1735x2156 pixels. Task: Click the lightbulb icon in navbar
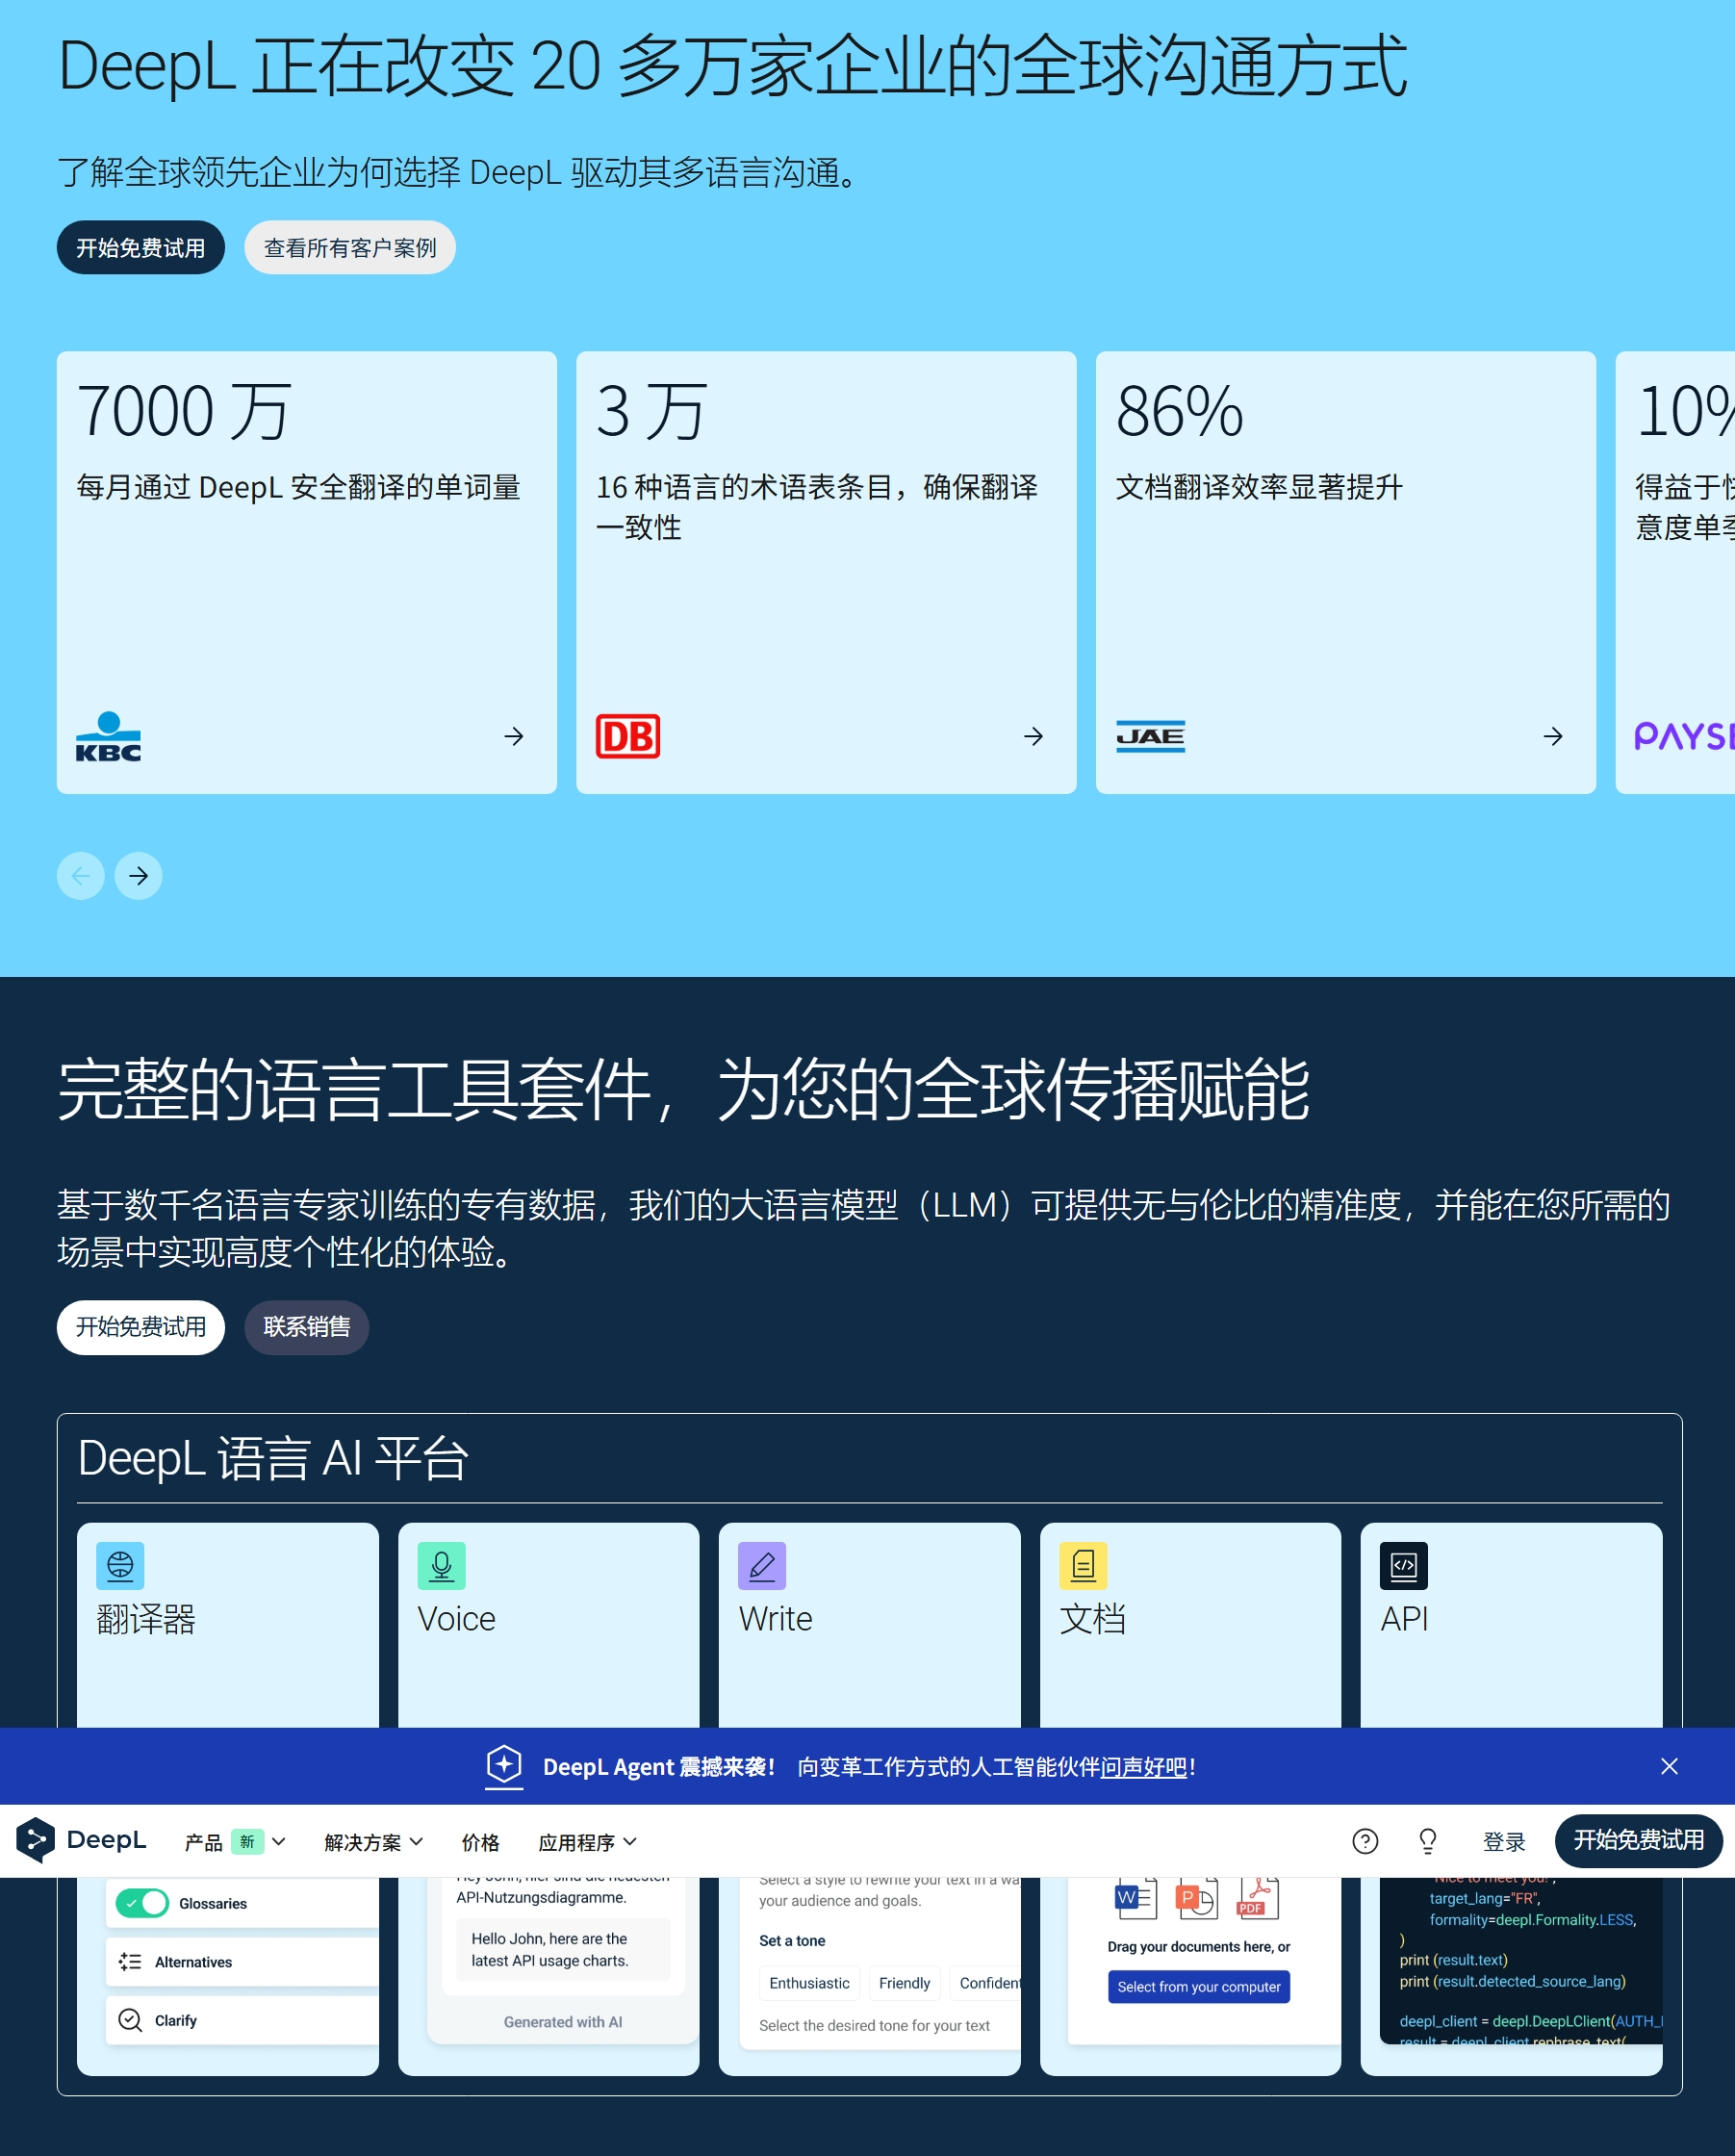pyautogui.click(x=1427, y=1841)
